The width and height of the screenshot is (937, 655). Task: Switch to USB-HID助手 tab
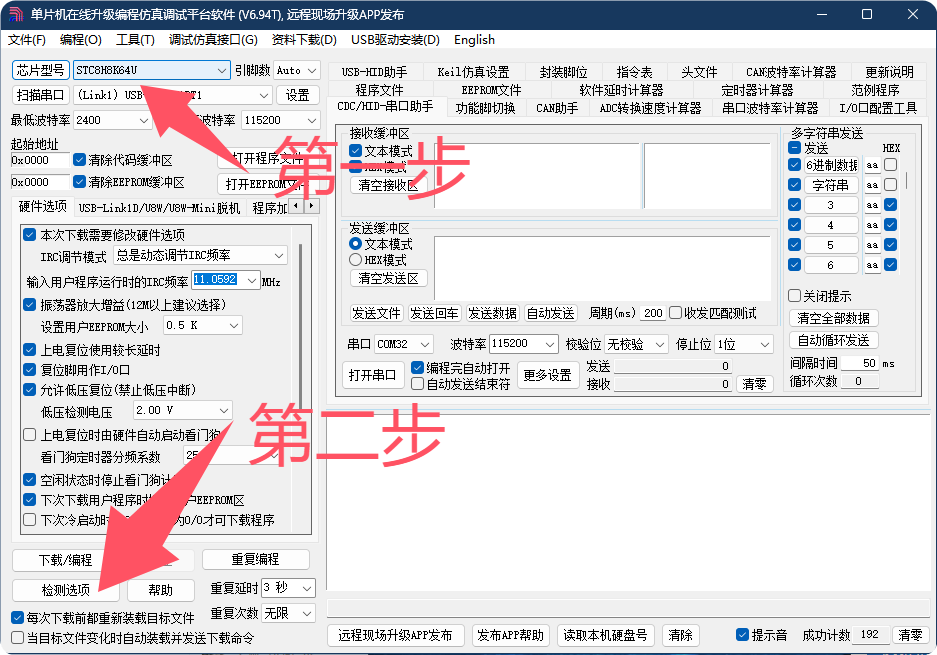pos(375,72)
